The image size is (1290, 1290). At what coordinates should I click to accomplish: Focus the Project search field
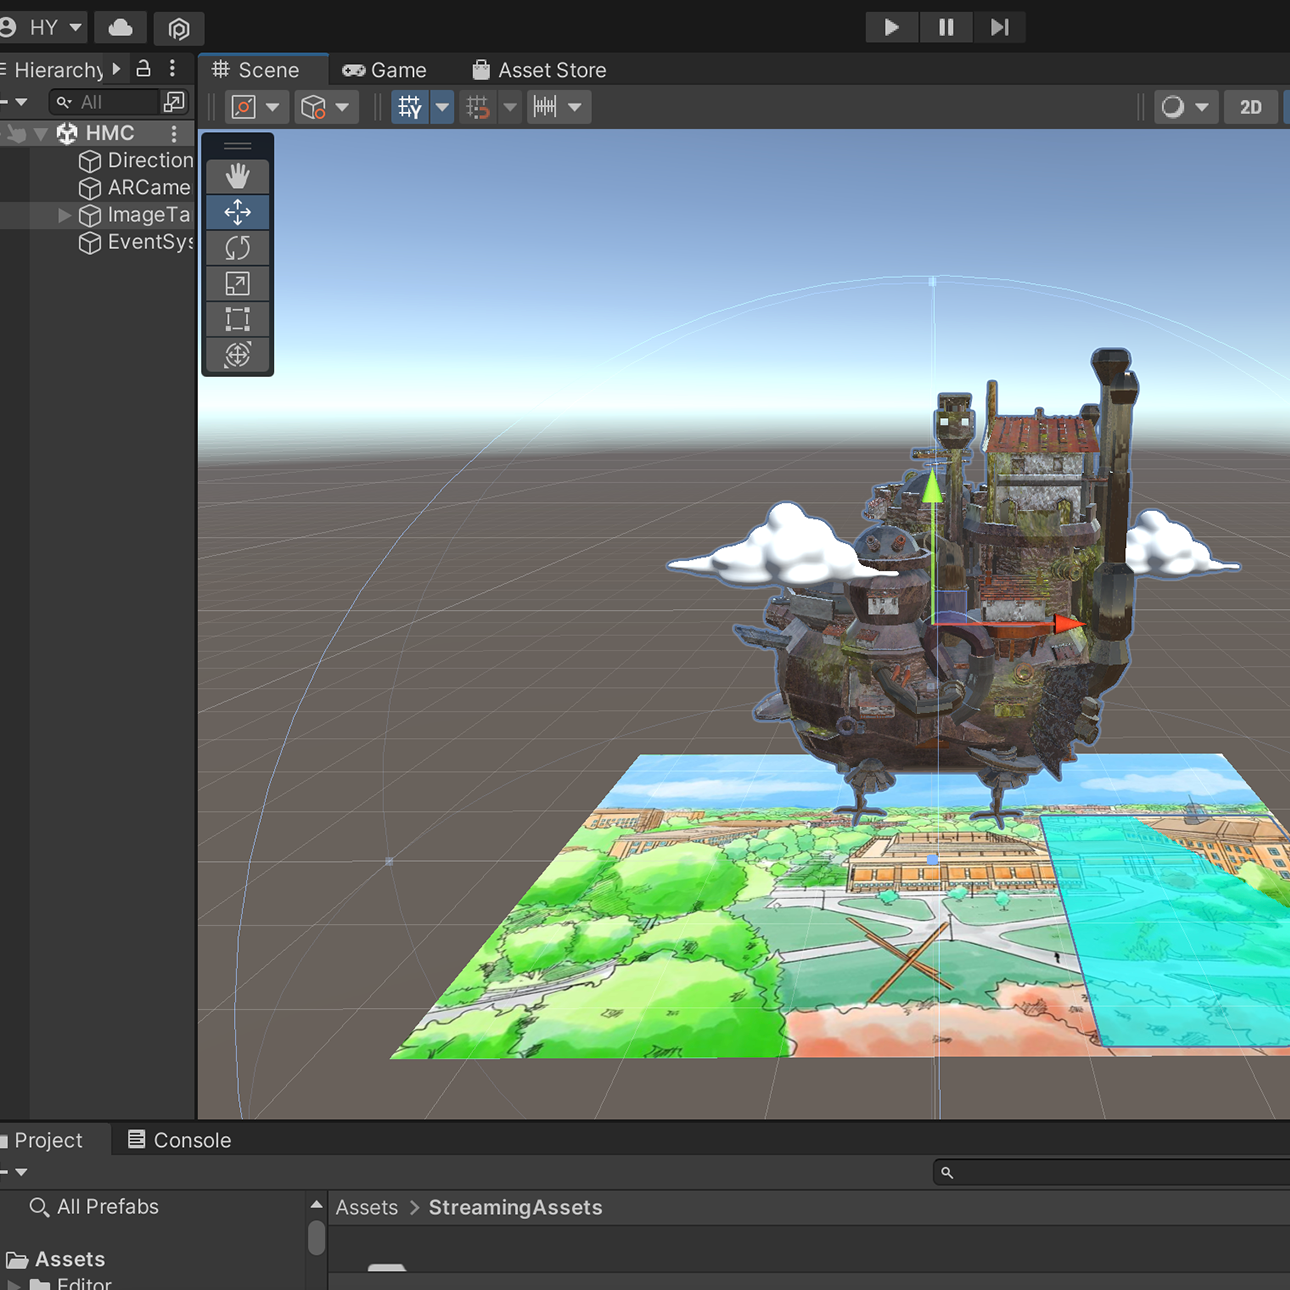click(1111, 1172)
